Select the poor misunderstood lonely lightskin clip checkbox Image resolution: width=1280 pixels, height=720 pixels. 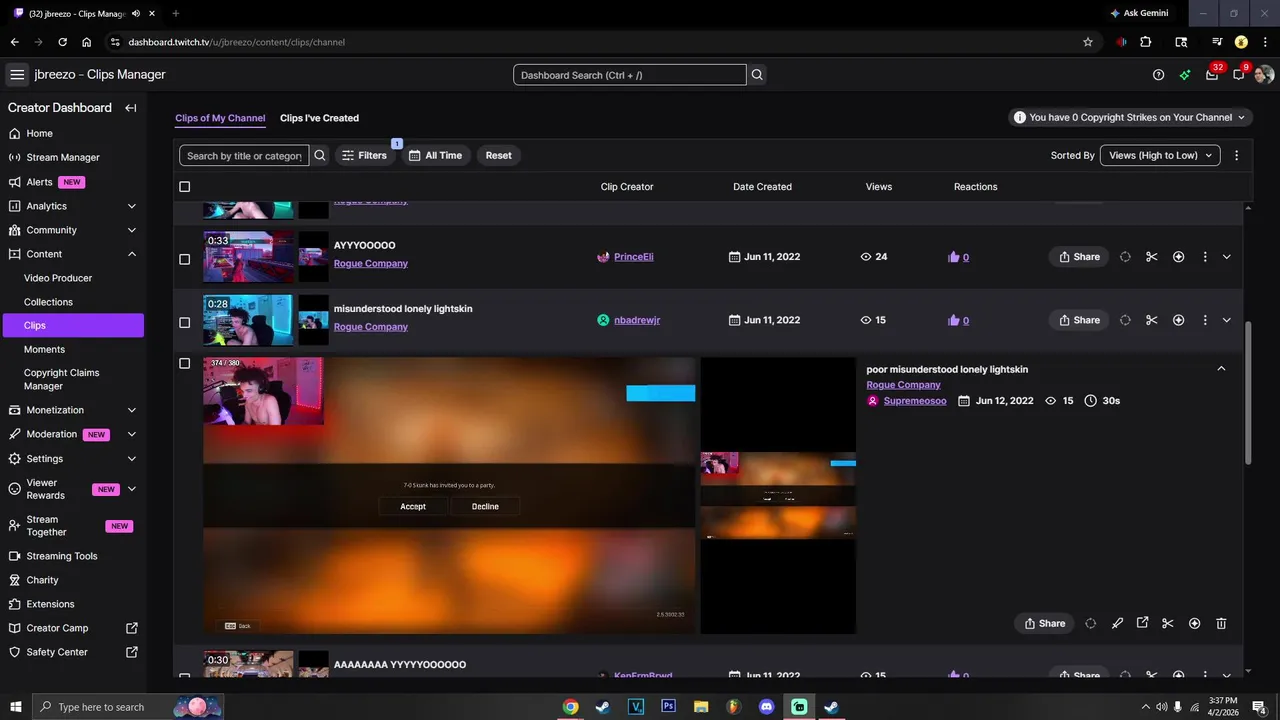tap(184, 363)
